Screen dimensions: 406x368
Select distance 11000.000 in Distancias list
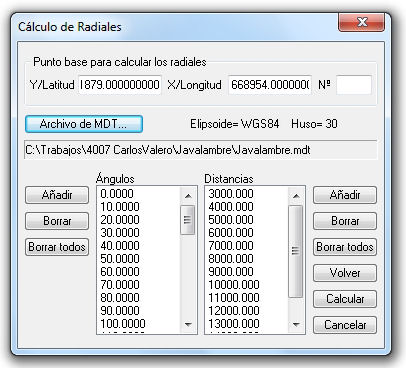(x=247, y=298)
